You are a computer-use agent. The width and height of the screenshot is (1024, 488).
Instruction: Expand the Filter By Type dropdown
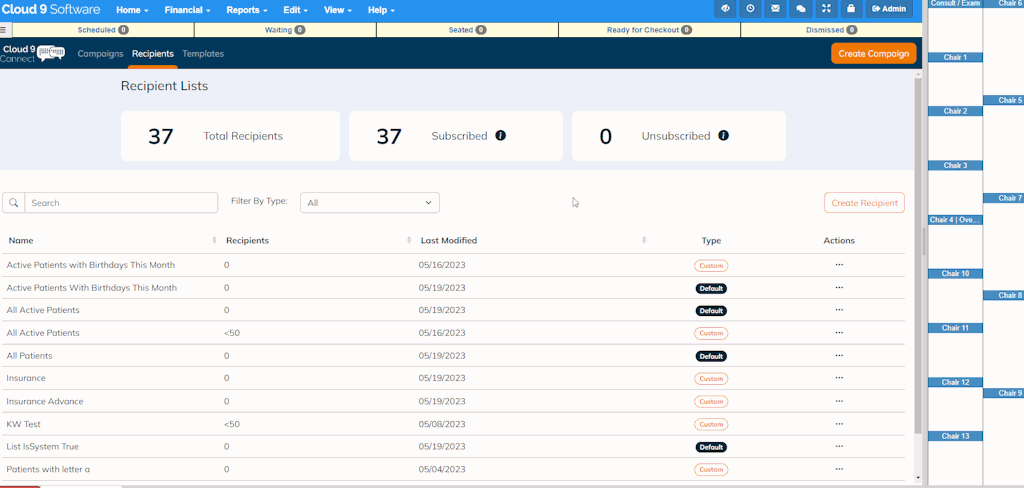370,203
